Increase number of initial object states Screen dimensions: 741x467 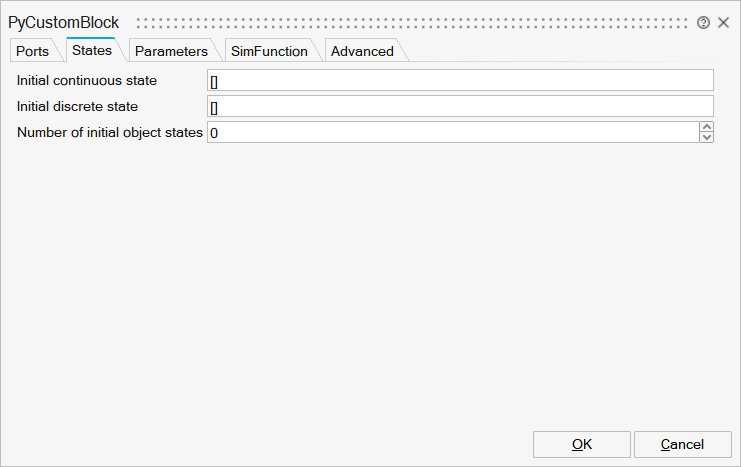tap(707, 127)
